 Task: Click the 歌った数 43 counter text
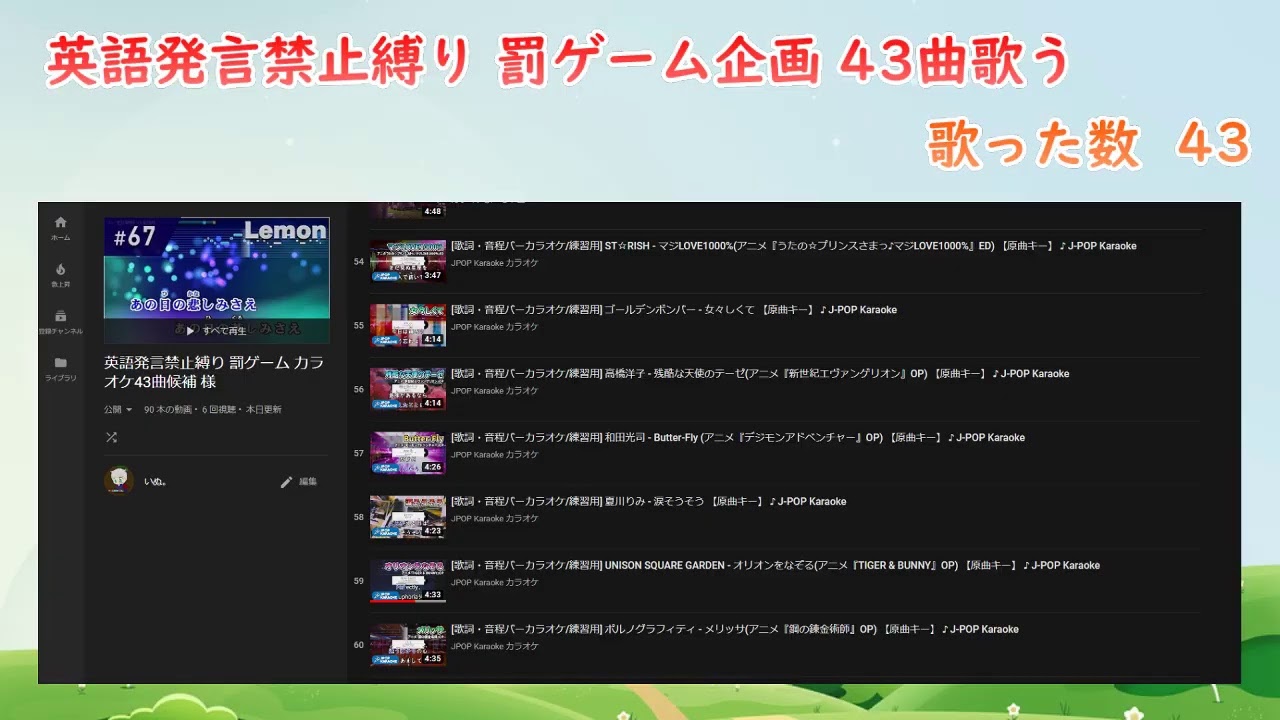[x=1088, y=144]
